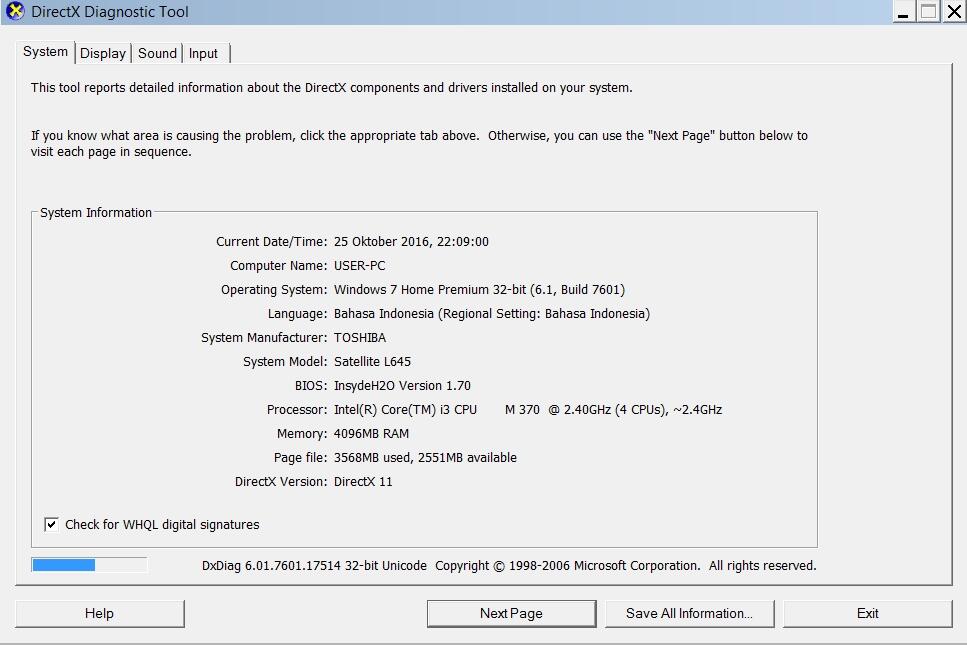The height and width of the screenshot is (645, 967).
Task: Open the Display tab
Action: click(103, 54)
